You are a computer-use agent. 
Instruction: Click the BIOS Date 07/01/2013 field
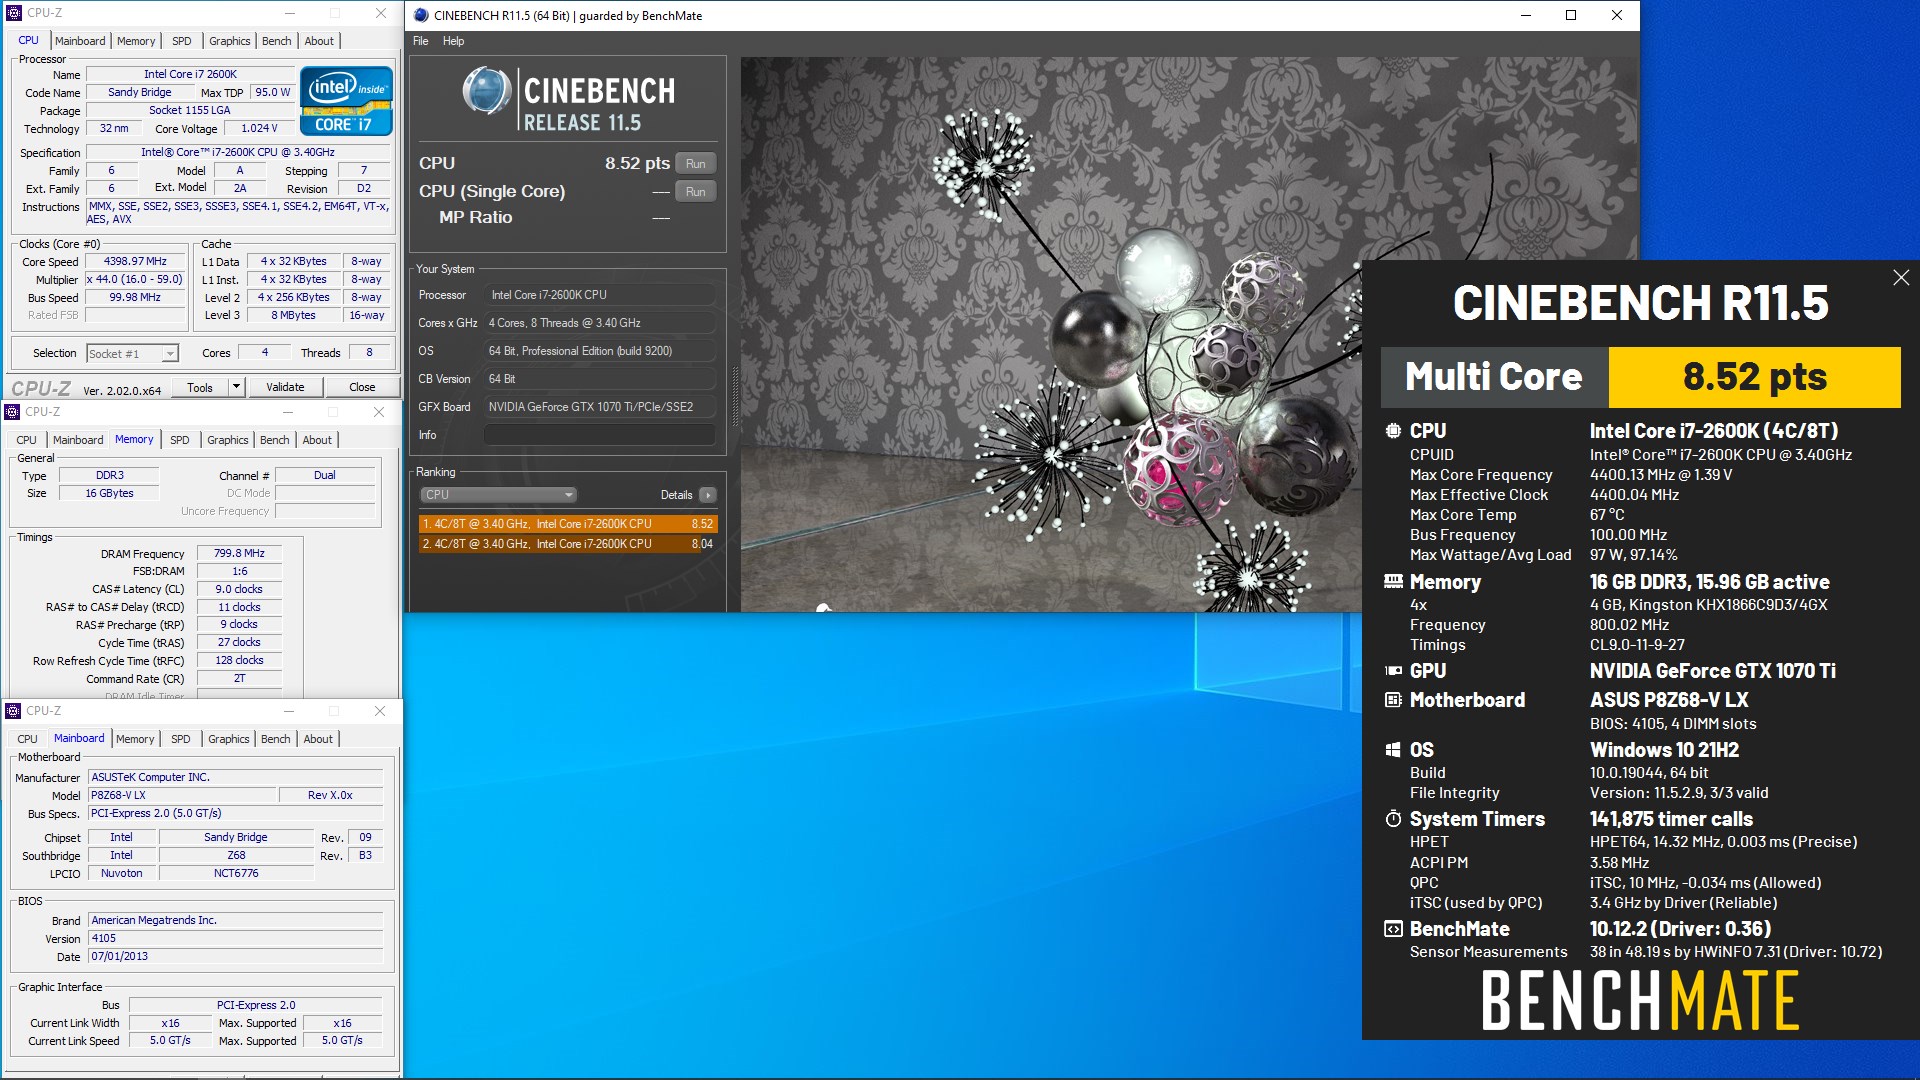pos(235,957)
